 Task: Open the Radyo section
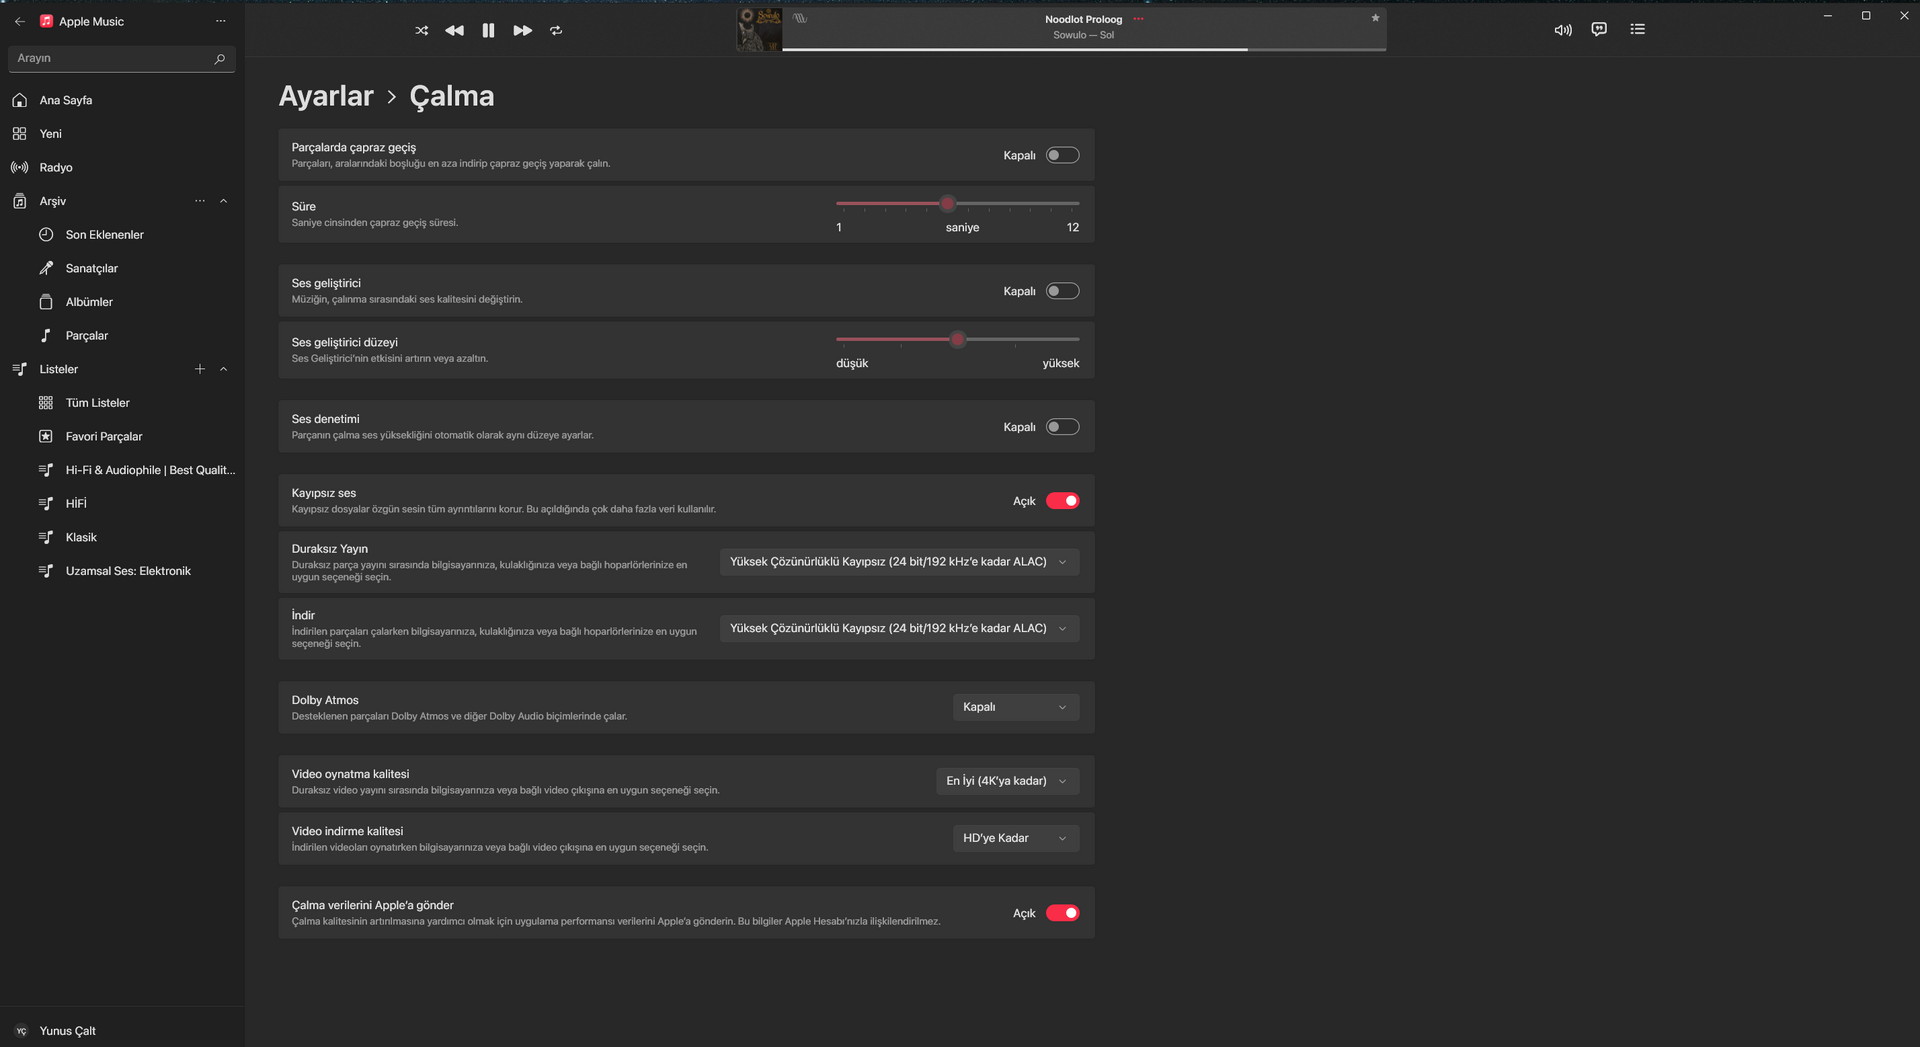tap(122, 168)
